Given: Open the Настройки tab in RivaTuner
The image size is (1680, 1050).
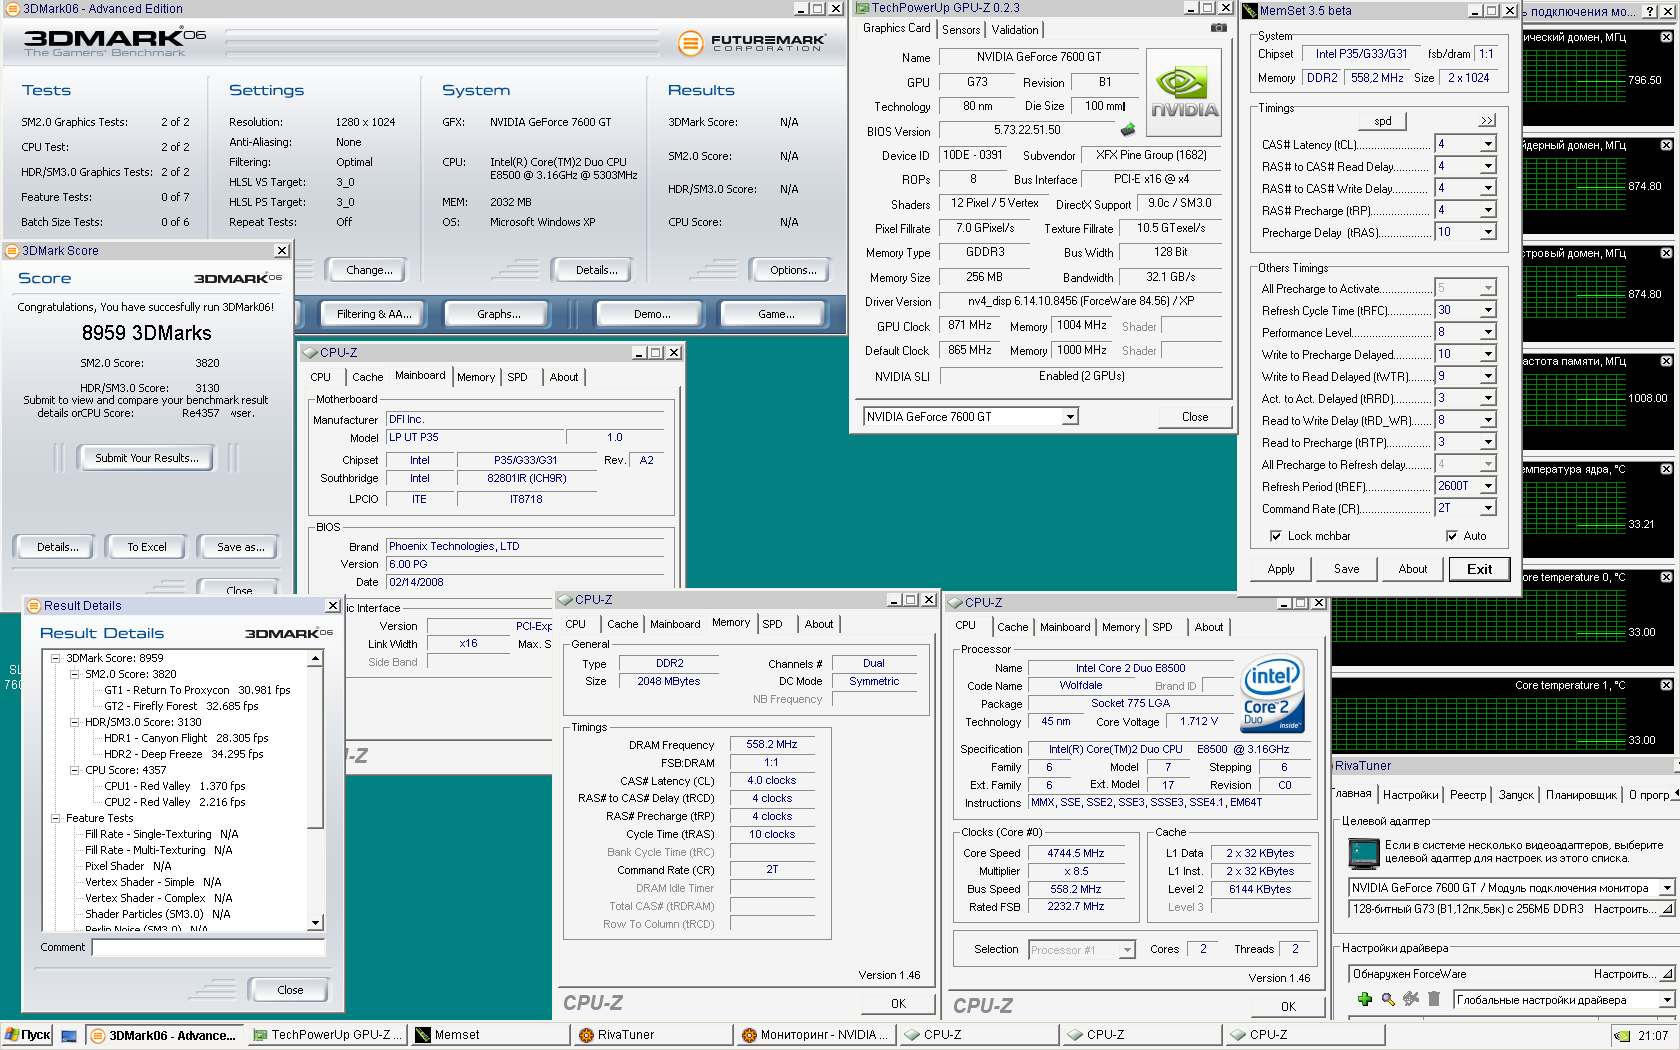Looking at the screenshot, I should pyautogui.click(x=1410, y=795).
